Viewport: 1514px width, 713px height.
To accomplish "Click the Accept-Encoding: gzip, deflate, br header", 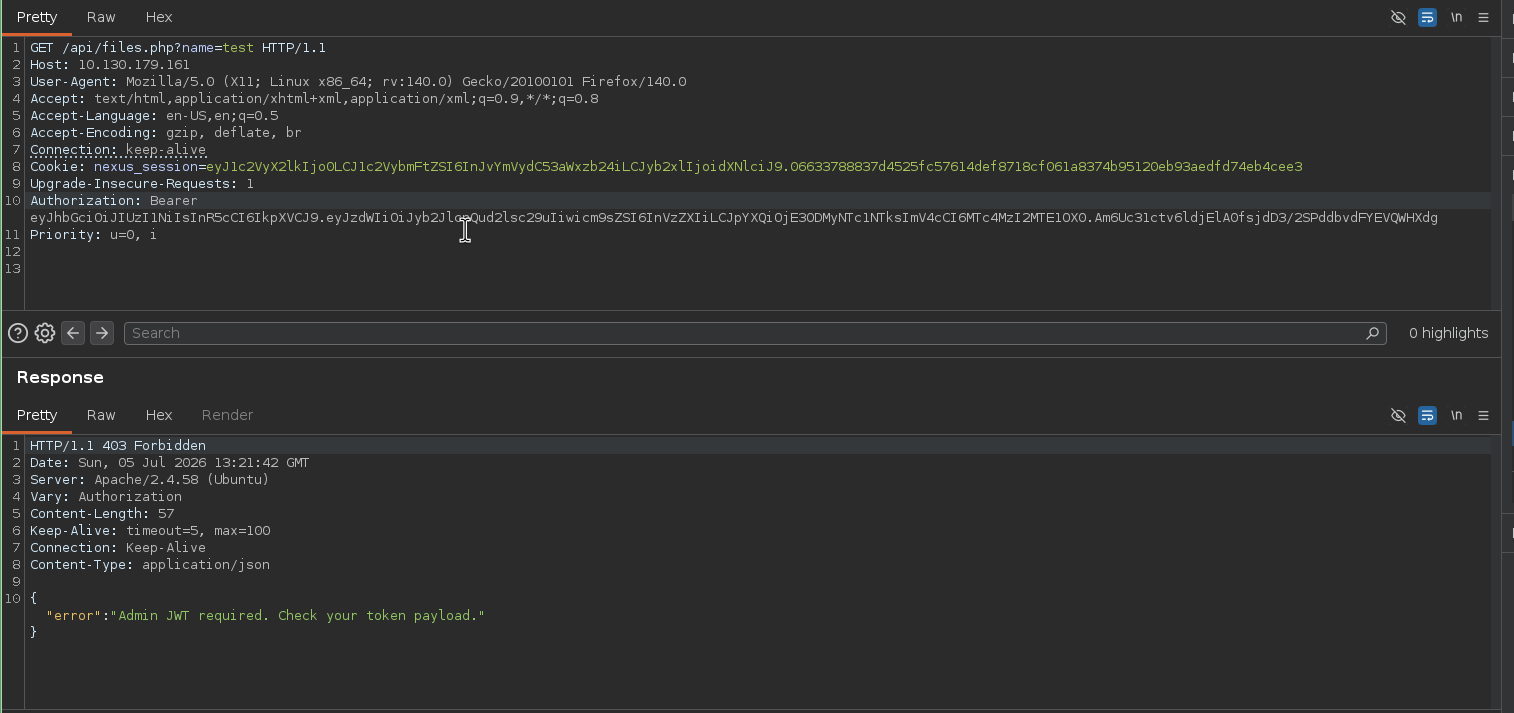I will coord(165,133).
